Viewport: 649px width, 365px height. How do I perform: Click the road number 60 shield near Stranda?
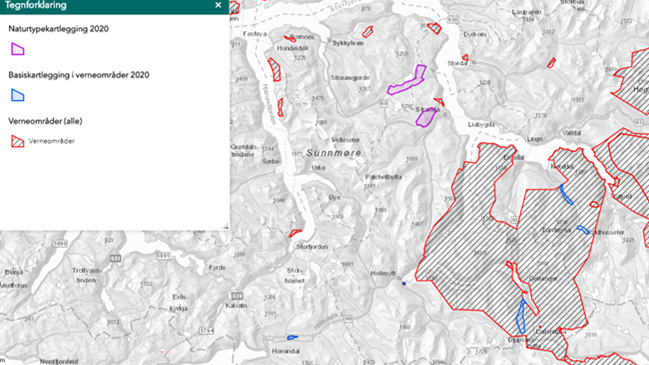coord(384,103)
